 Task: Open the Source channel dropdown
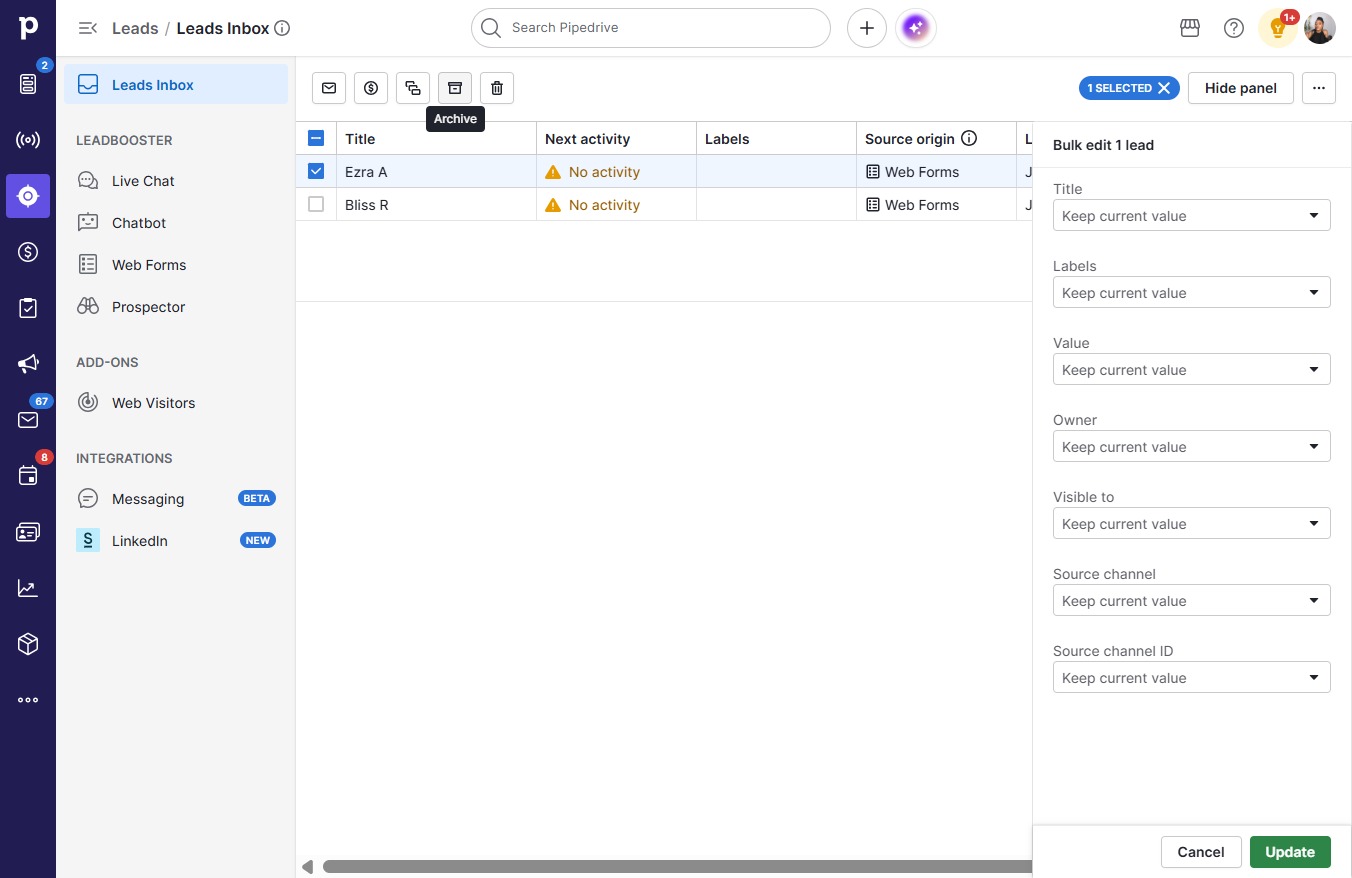(x=1192, y=601)
